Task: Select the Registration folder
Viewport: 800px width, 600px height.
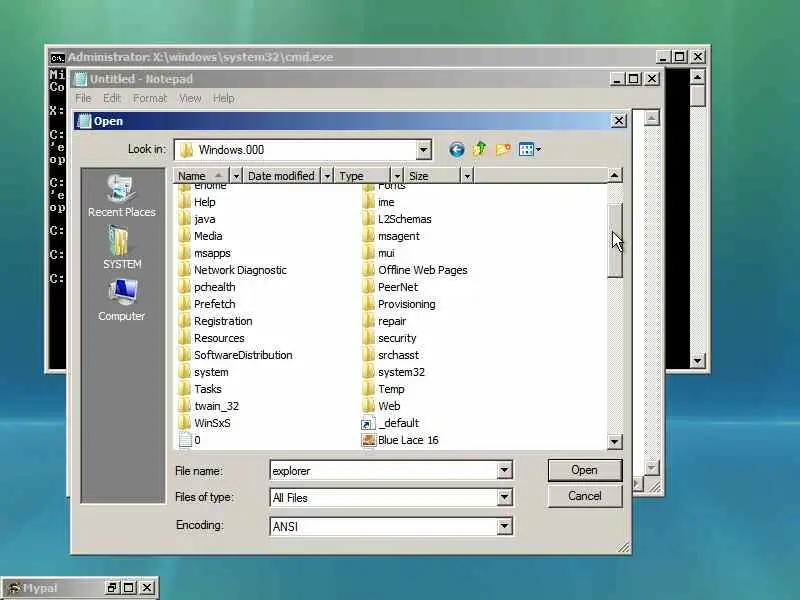Action: coord(216,321)
